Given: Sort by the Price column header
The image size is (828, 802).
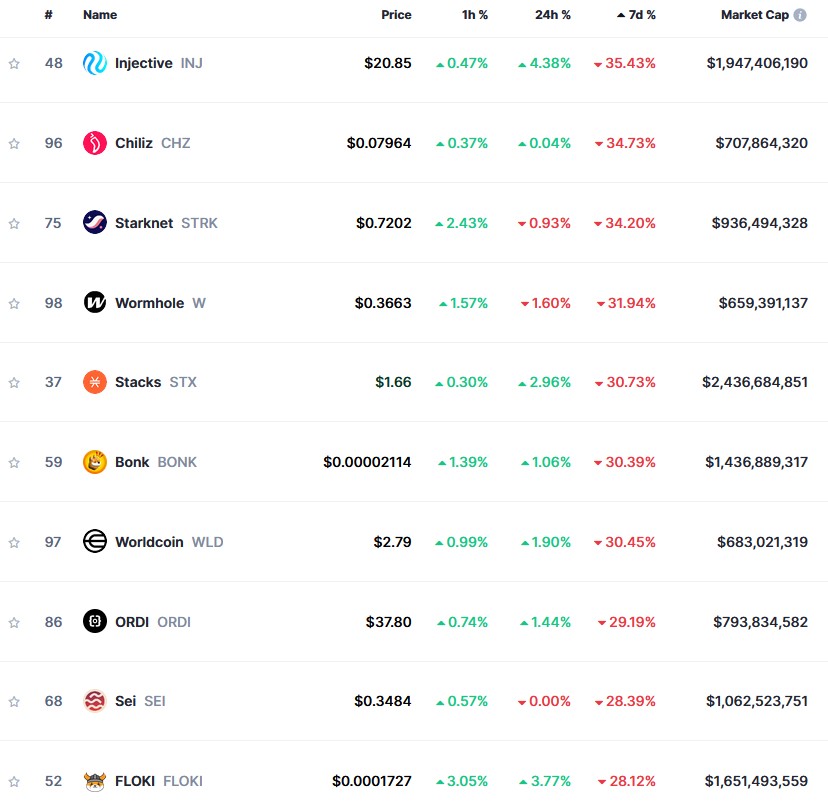Looking at the screenshot, I should tap(396, 15).
